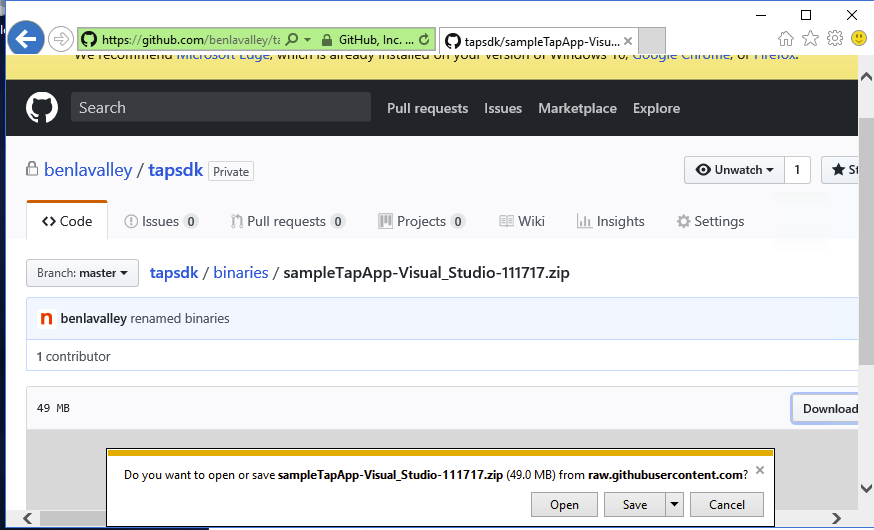Click the benlavalley avatar in commit row
Viewport: 874px width, 530px height.
(x=47, y=319)
